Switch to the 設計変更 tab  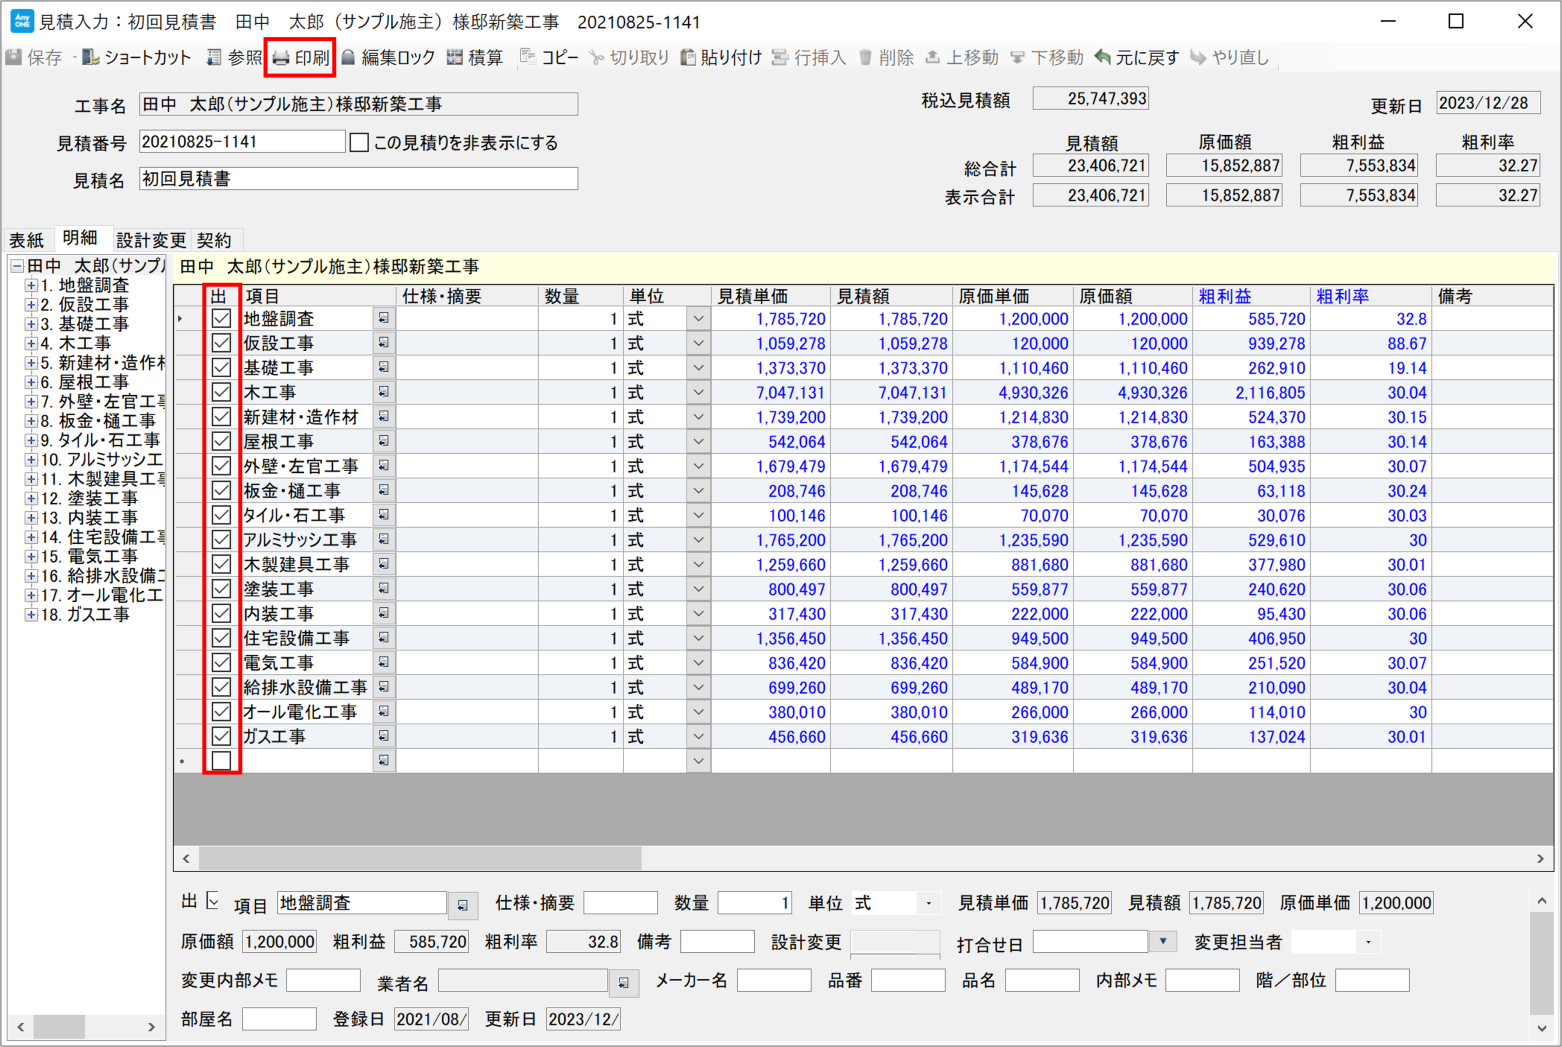(151, 240)
